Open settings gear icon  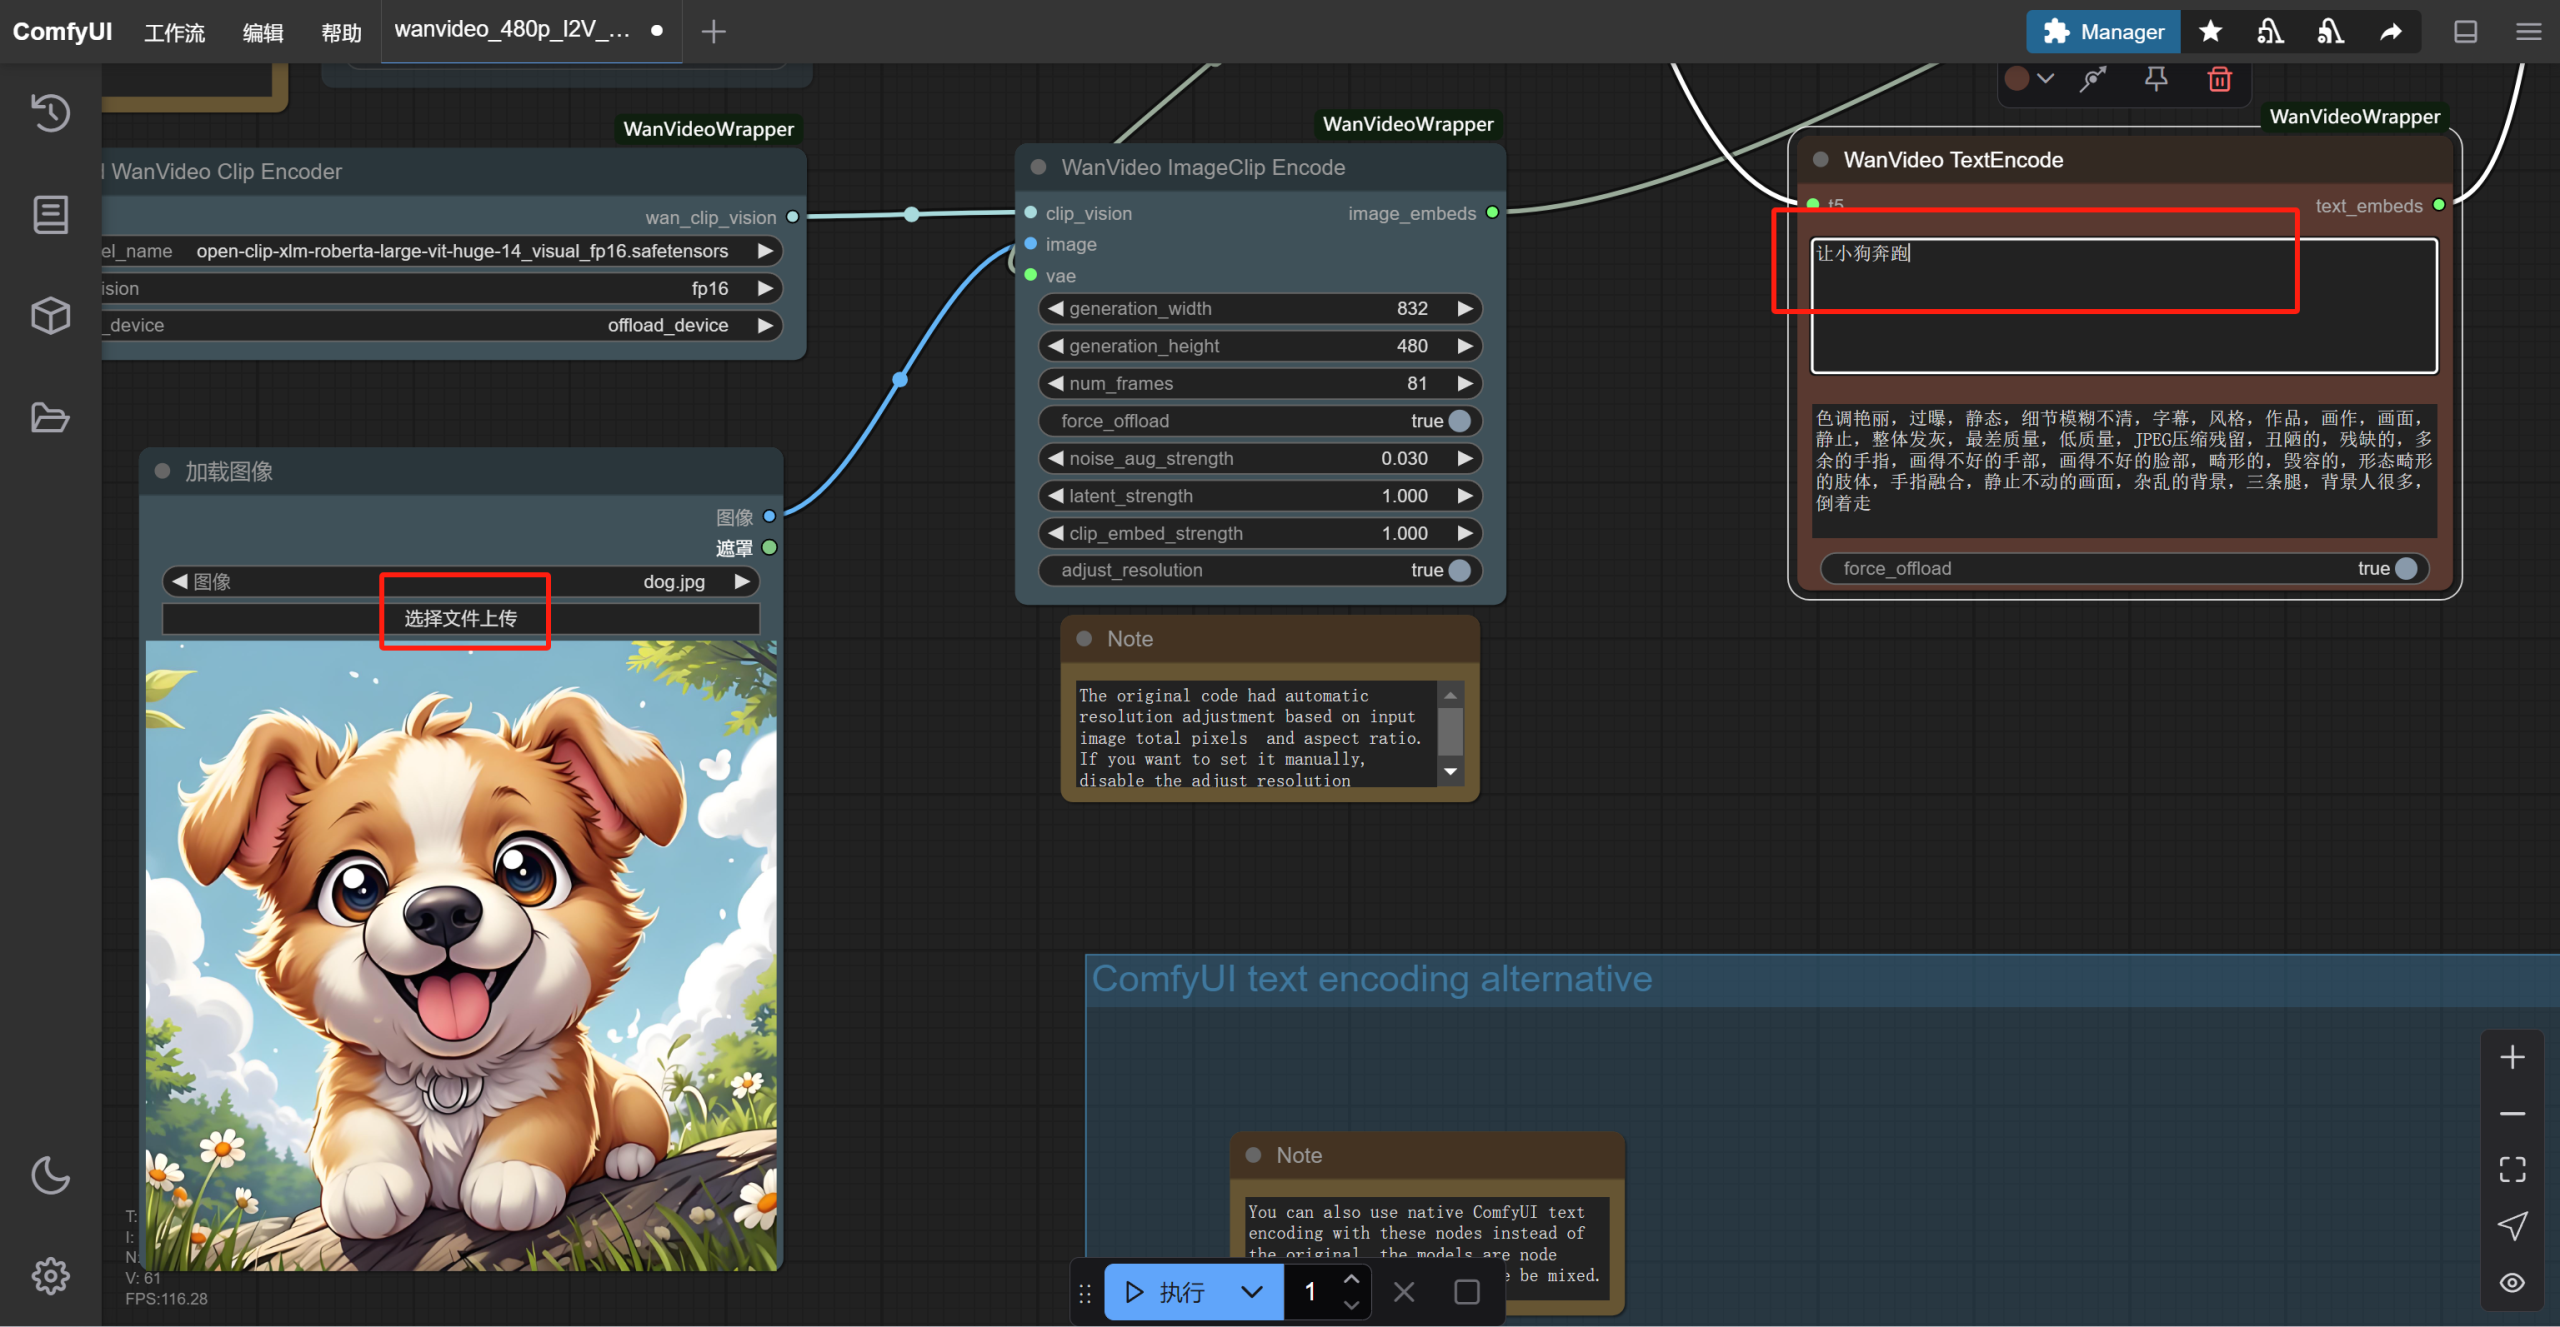coord(50,1275)
